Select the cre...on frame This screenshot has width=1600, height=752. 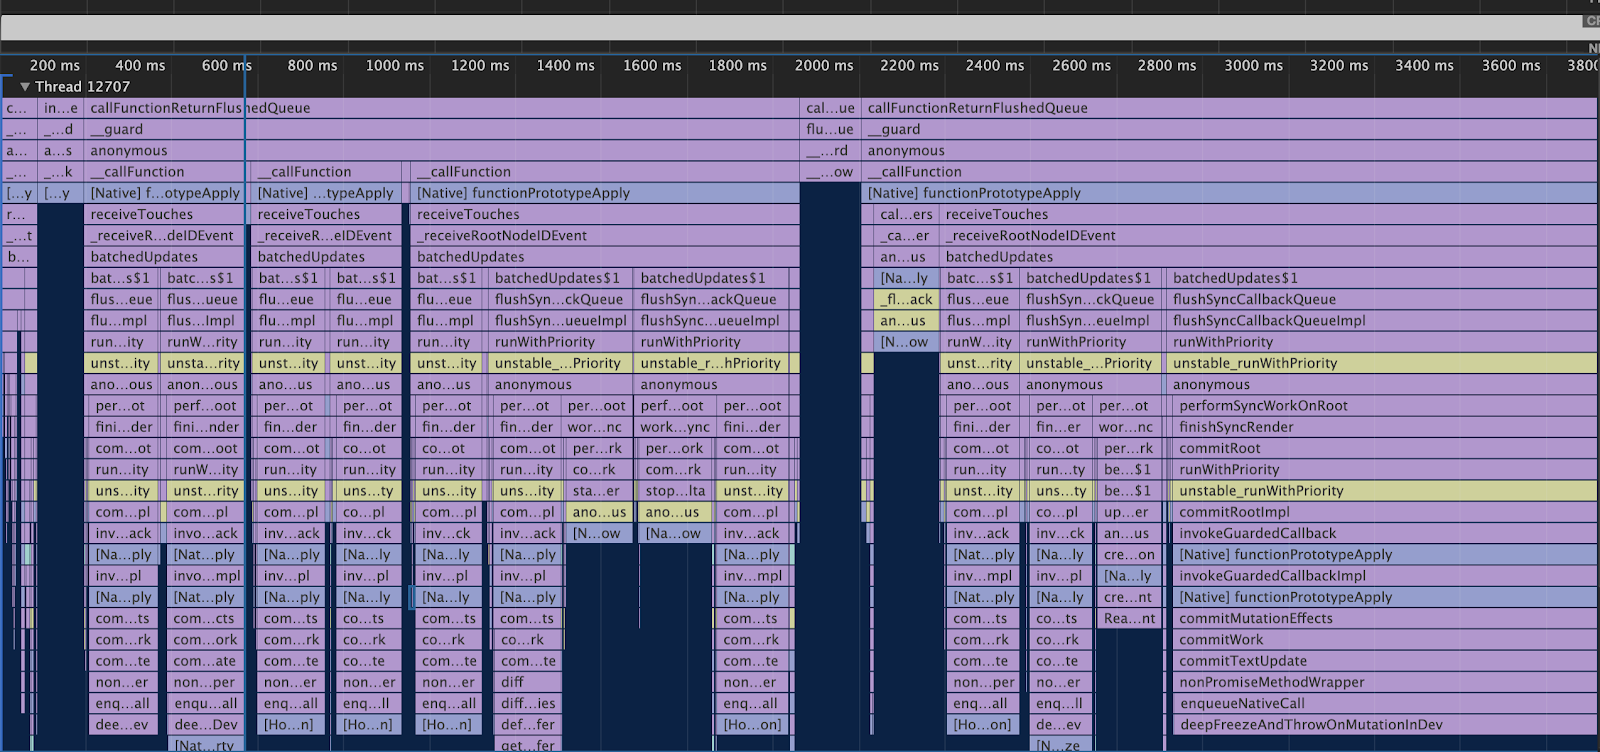tap(1129, 555)
